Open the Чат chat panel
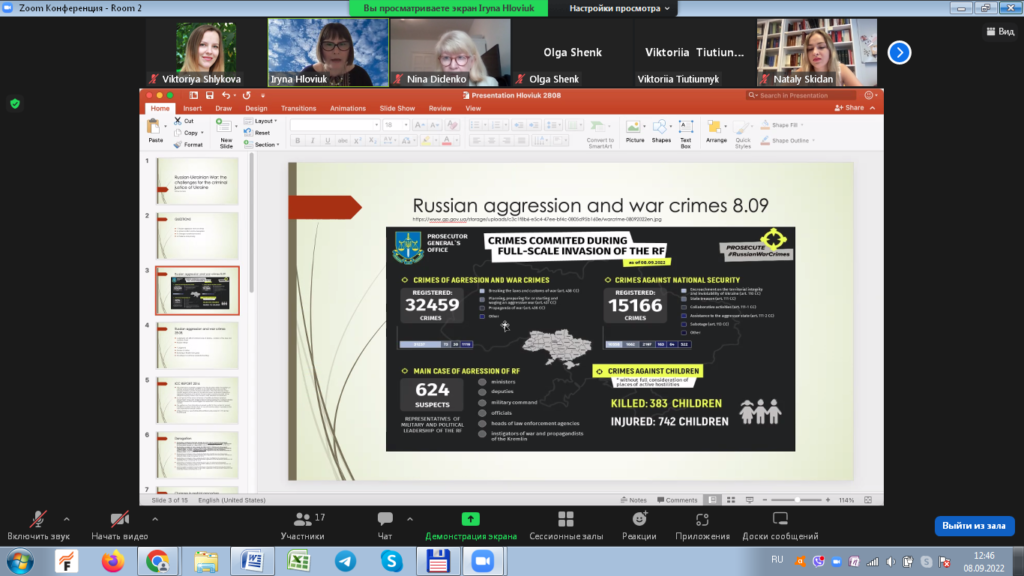 385,526
